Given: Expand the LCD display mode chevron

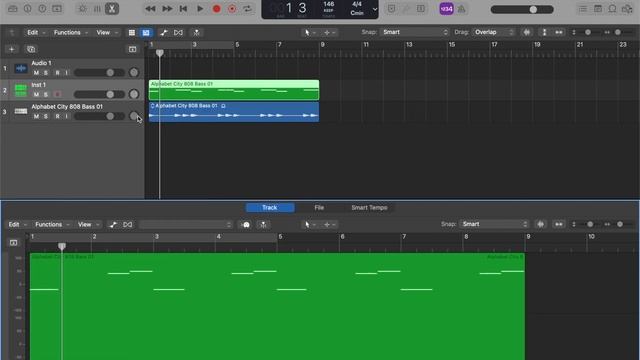Looking at the screenshot, I should (375, 9).
